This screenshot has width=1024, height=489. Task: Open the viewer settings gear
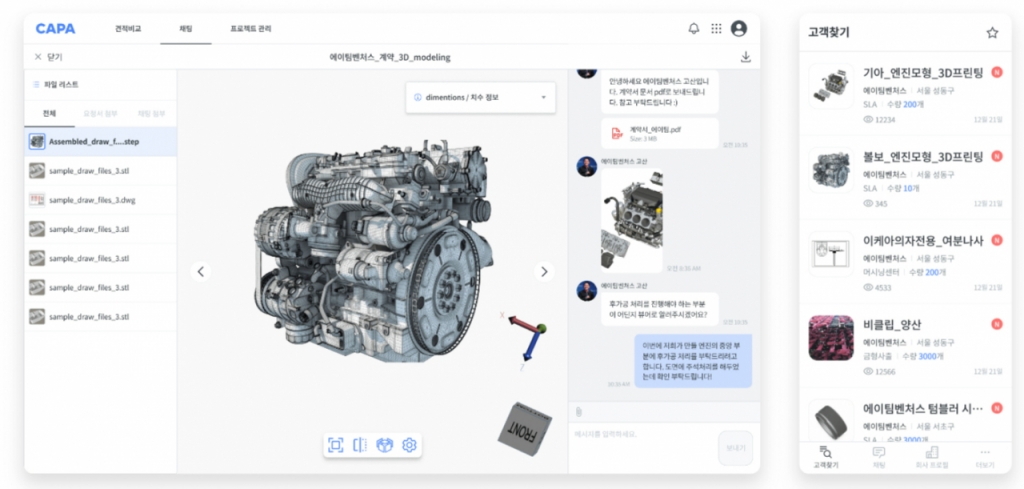pyautogui.click(x=409, y=445)
